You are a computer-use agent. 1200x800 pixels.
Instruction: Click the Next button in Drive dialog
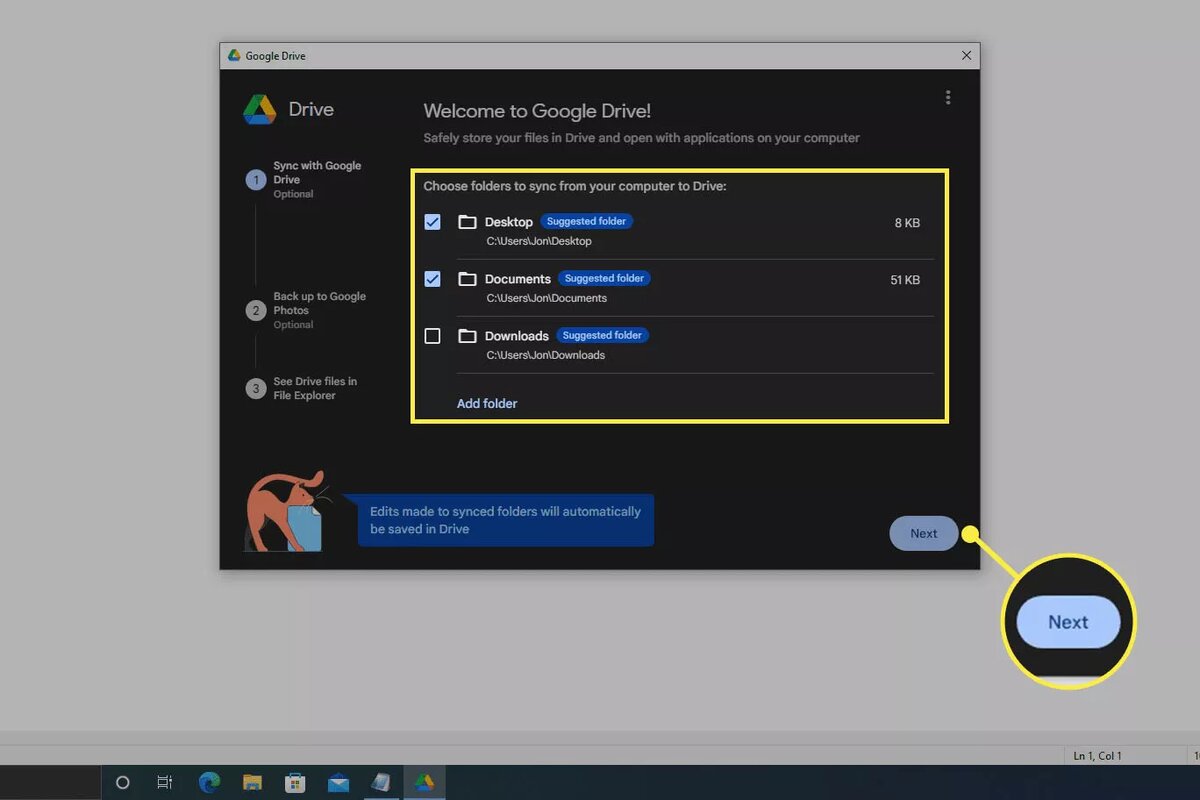point(923,533)
